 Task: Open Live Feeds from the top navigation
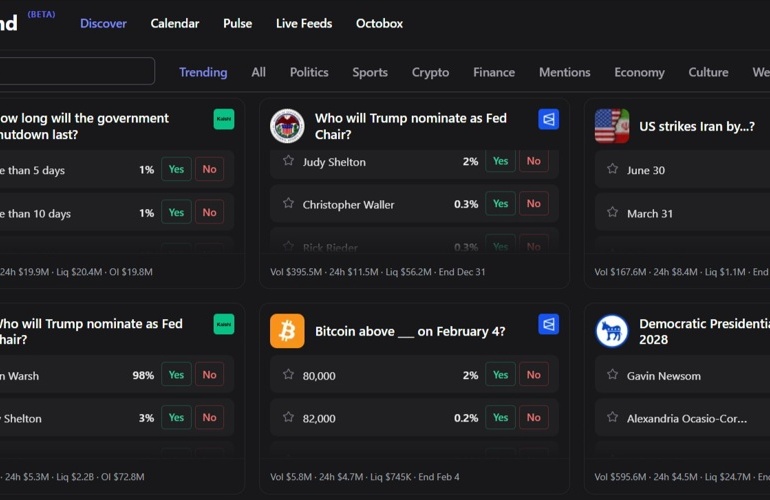pyautogui.click(x=304, y=23)
